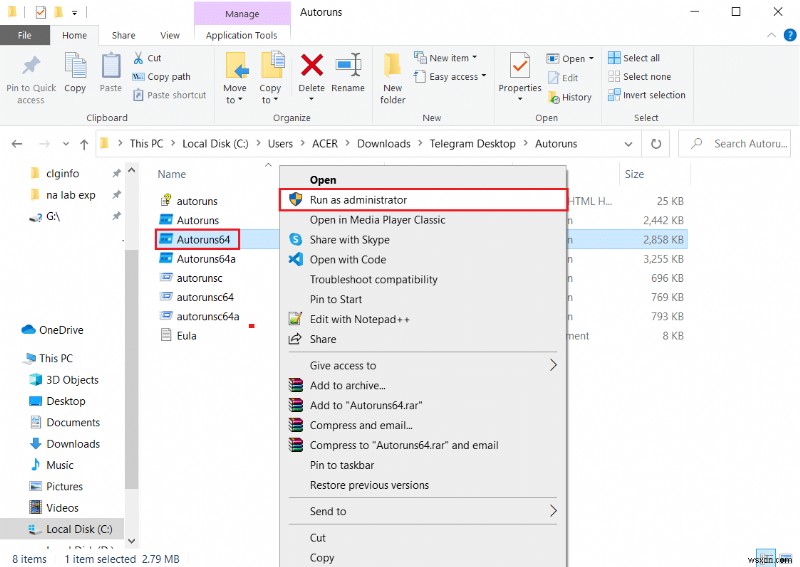The image size is (800, 567).
Task: Click the Refresh button
Action: click(656, 144)
